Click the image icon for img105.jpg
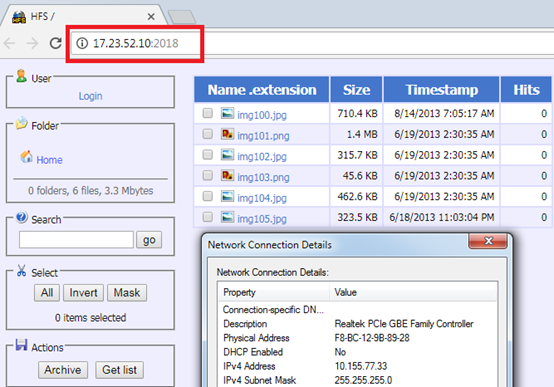This screenshot has width=554, height=387. pyautogui.click(x=227, y=217)
